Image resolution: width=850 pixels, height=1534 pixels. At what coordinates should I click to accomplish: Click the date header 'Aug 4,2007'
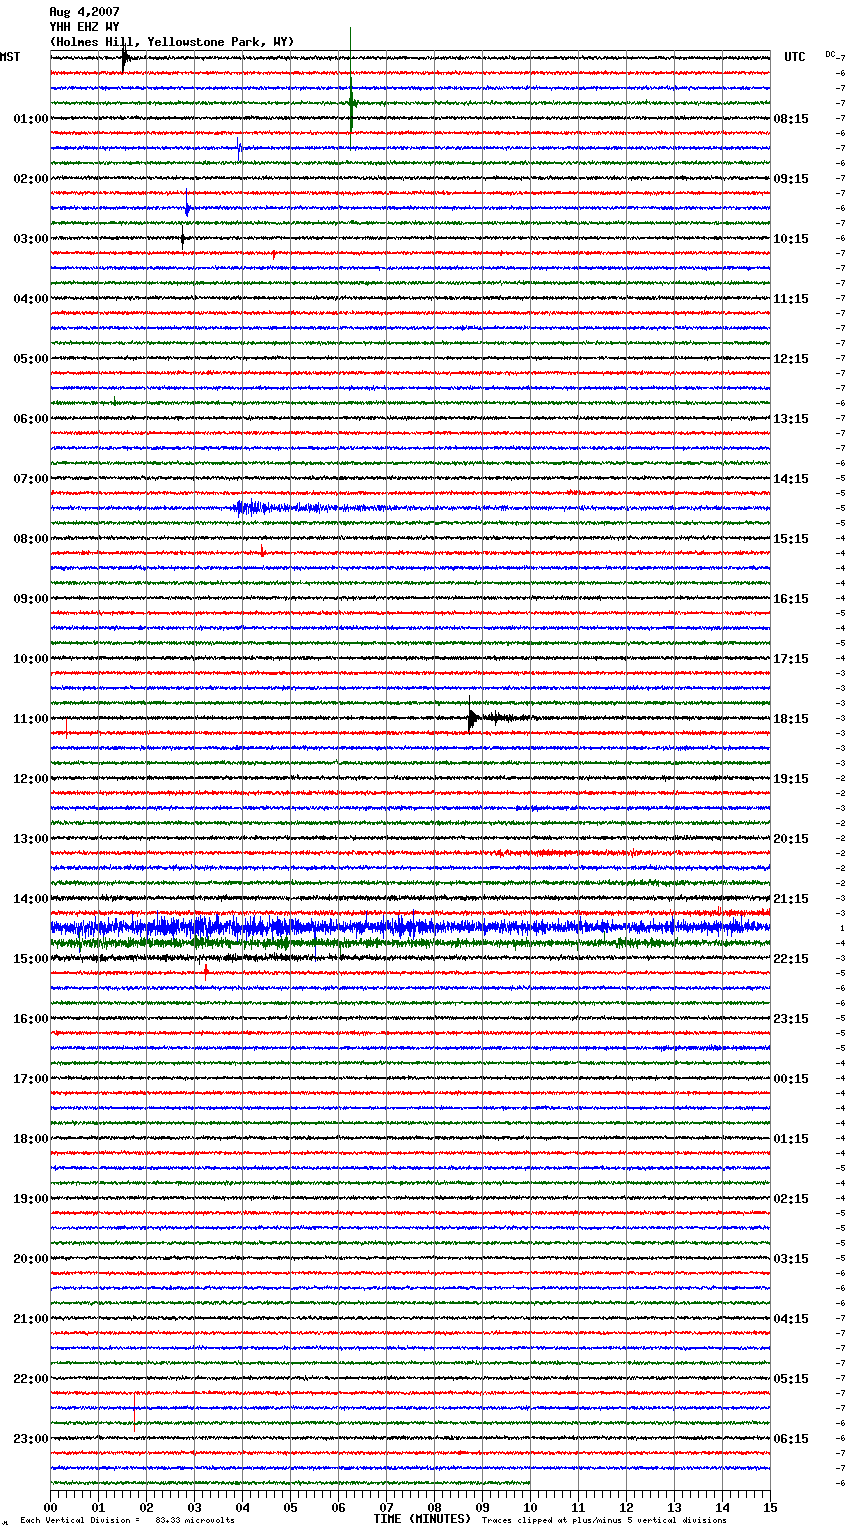[x=84, y=12]
